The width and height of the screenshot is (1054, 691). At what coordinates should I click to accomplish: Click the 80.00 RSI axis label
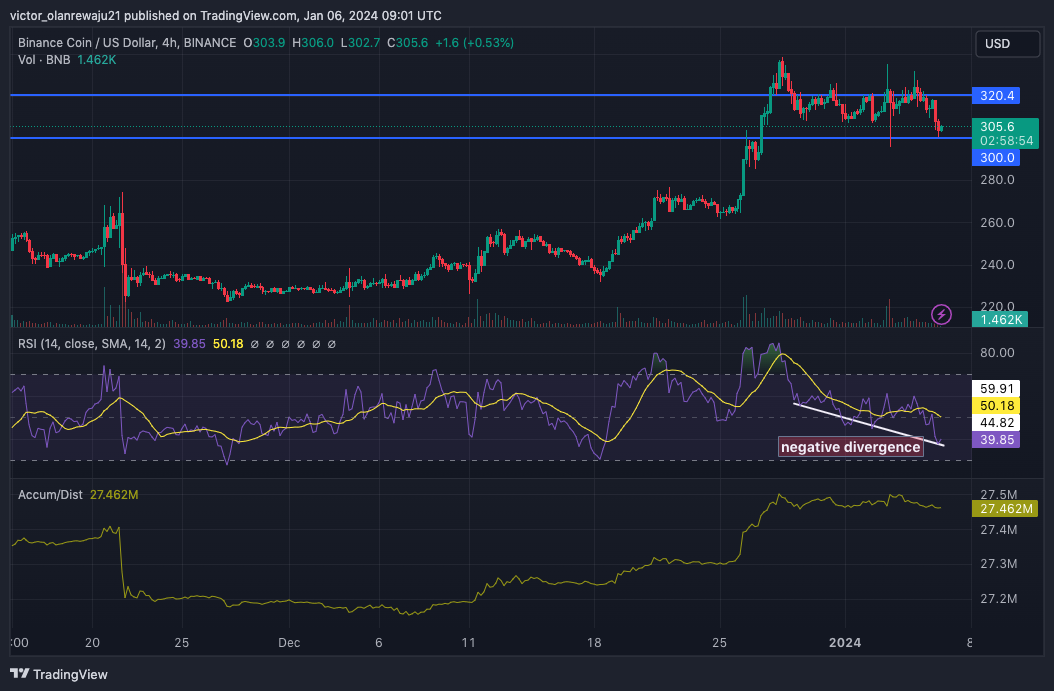(997, 352)
